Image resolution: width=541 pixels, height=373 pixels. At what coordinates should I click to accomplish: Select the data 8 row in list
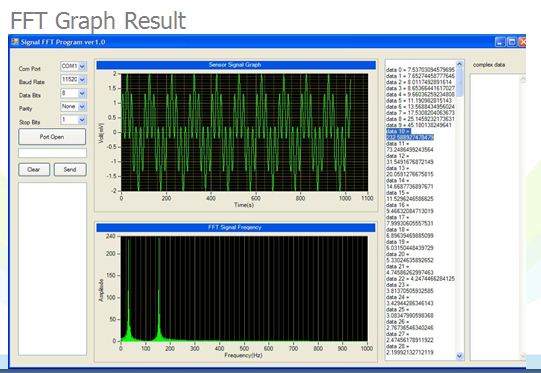(x=420, y=119)
